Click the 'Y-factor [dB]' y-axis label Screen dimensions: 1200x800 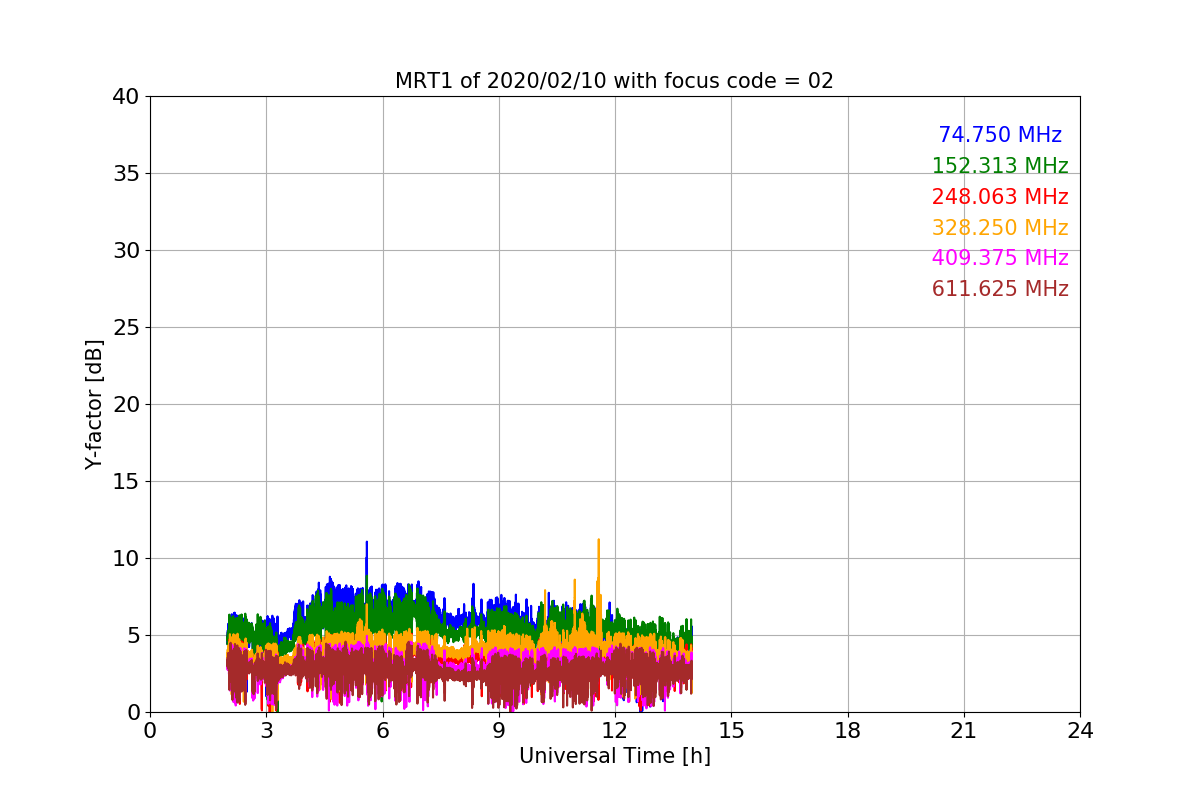[94, 404]
